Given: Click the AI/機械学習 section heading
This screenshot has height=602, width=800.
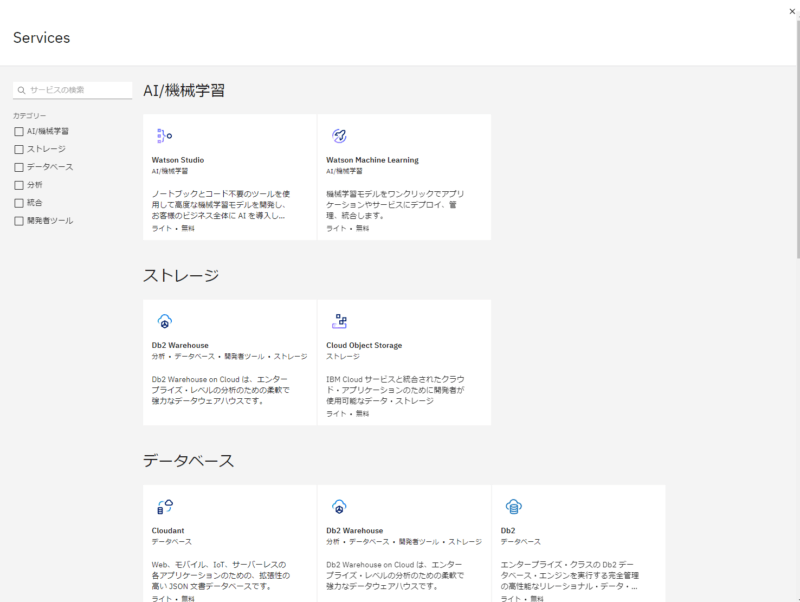Looking at the screenshot, I should tap(184, 91).
